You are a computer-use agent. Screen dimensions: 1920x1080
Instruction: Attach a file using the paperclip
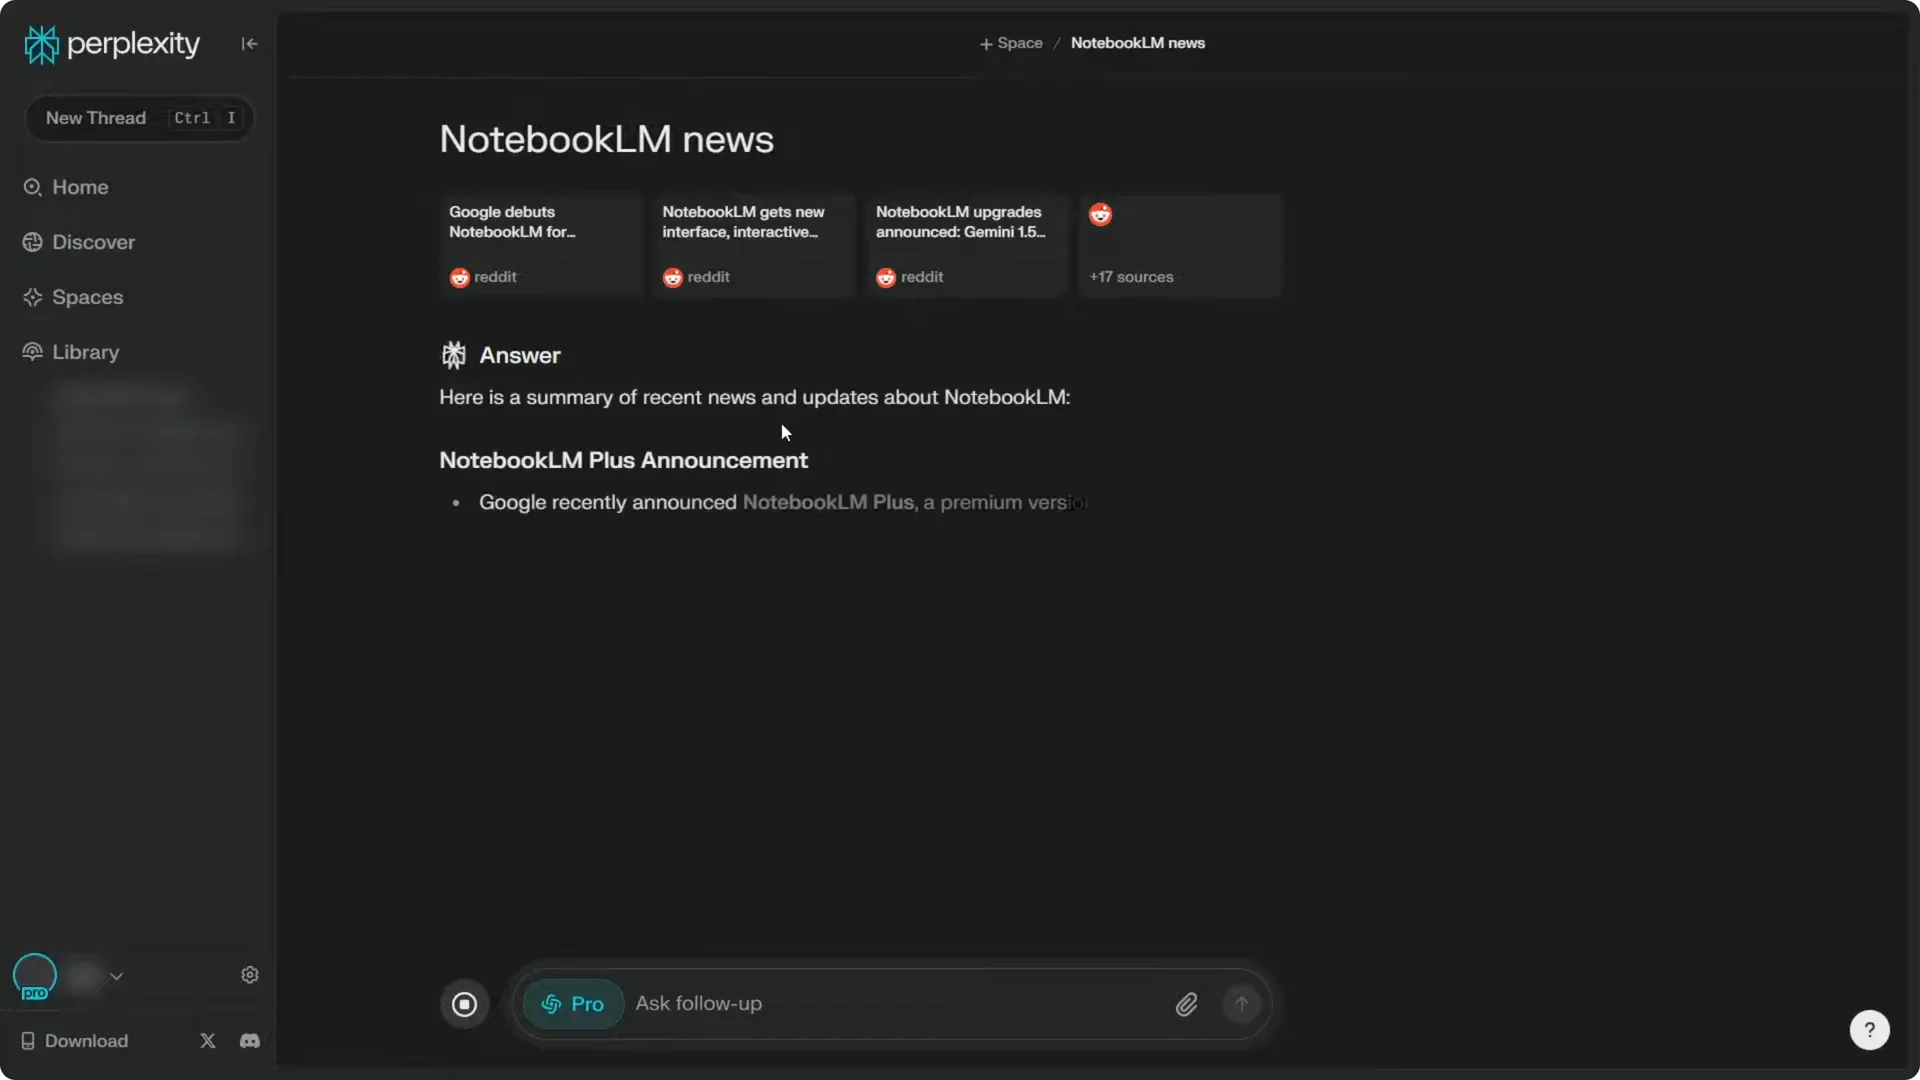click(1186, 1003)
